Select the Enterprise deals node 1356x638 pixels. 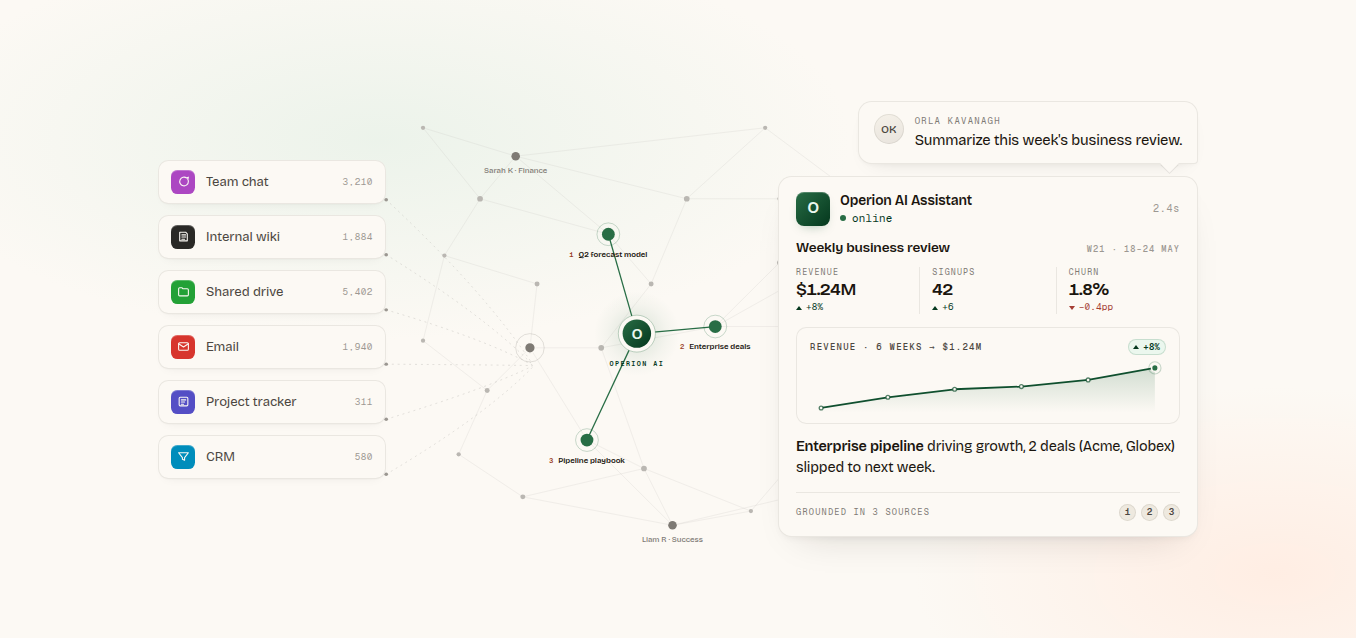(715, 326)
